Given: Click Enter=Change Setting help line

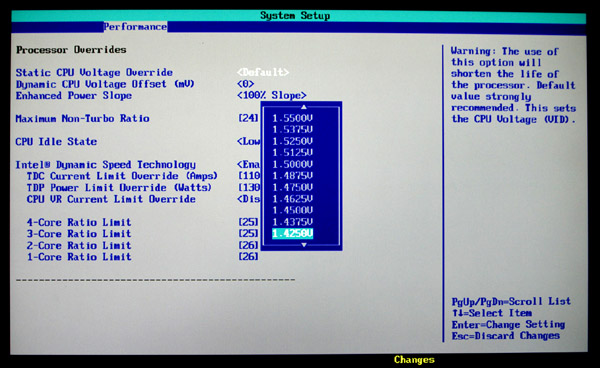Looking at the screenshot, I should (508, 324).
